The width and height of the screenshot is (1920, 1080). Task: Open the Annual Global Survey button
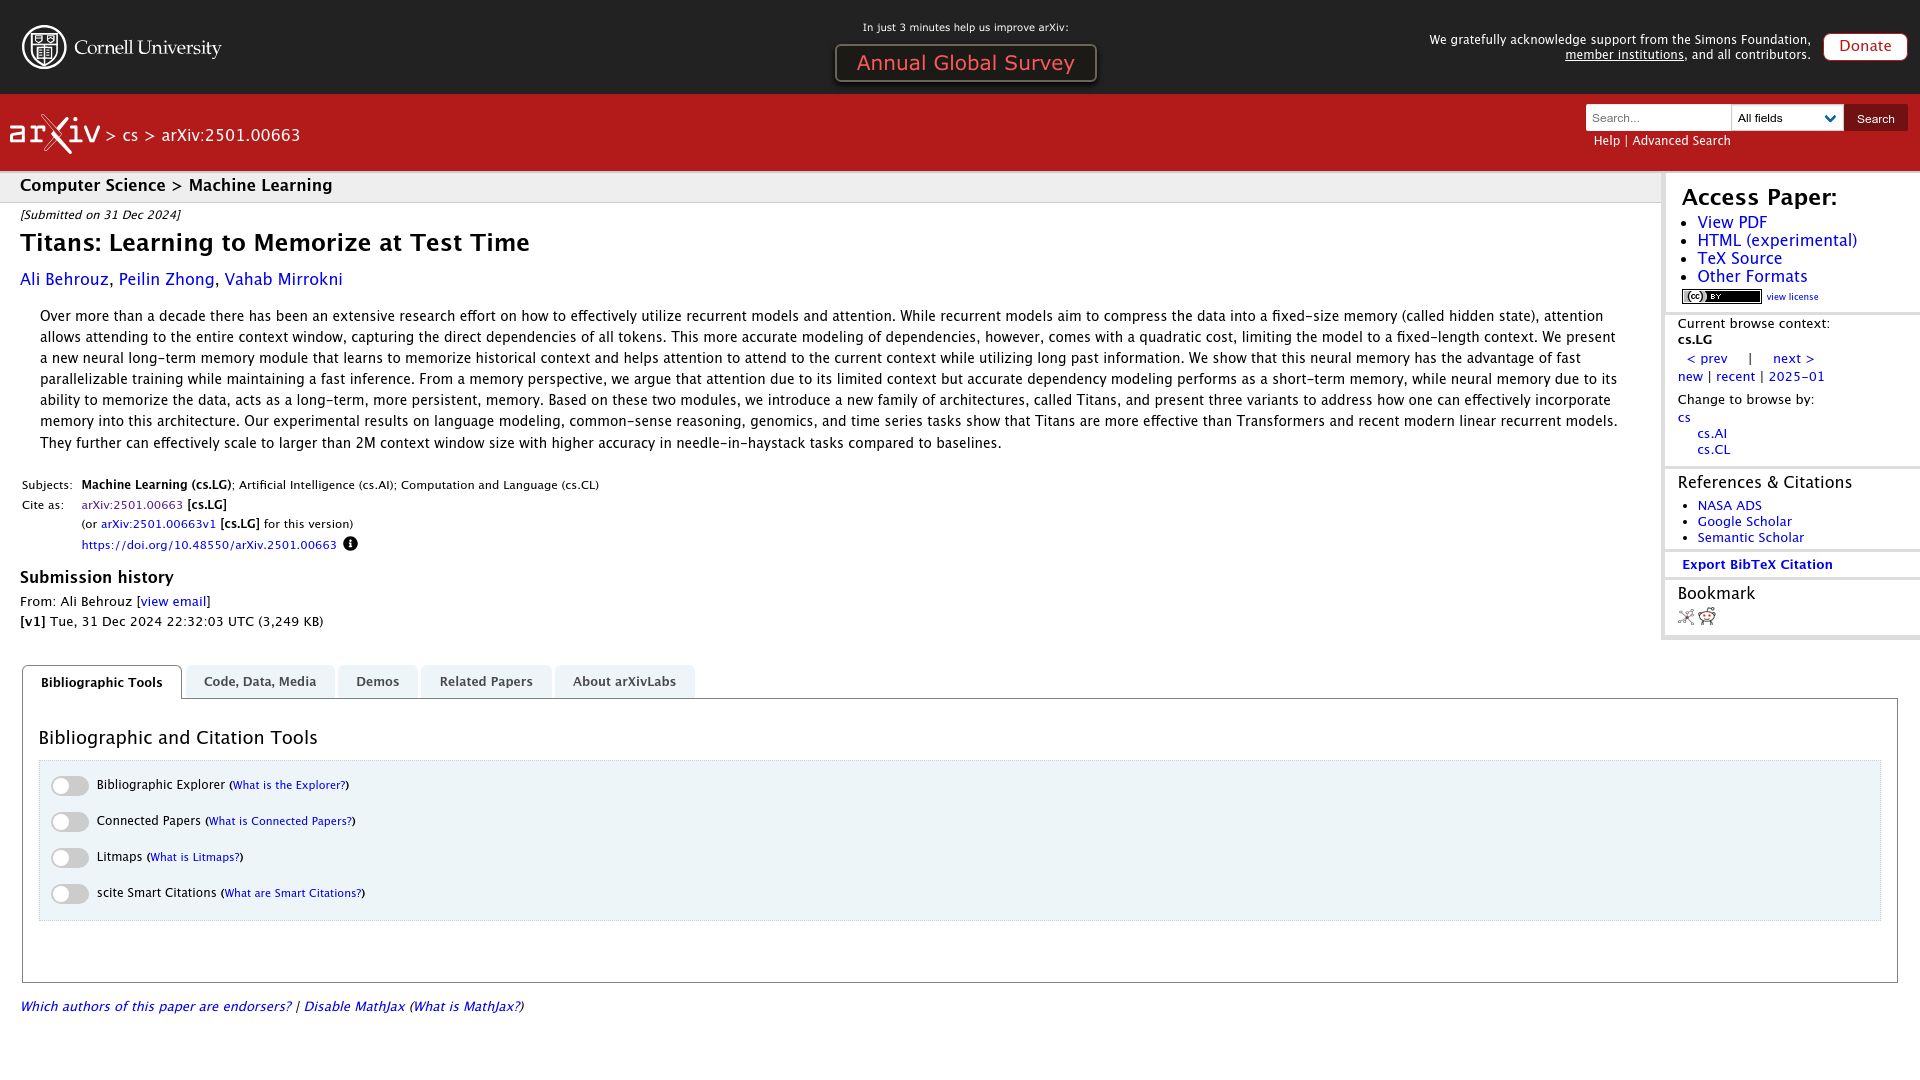point(965,63)
